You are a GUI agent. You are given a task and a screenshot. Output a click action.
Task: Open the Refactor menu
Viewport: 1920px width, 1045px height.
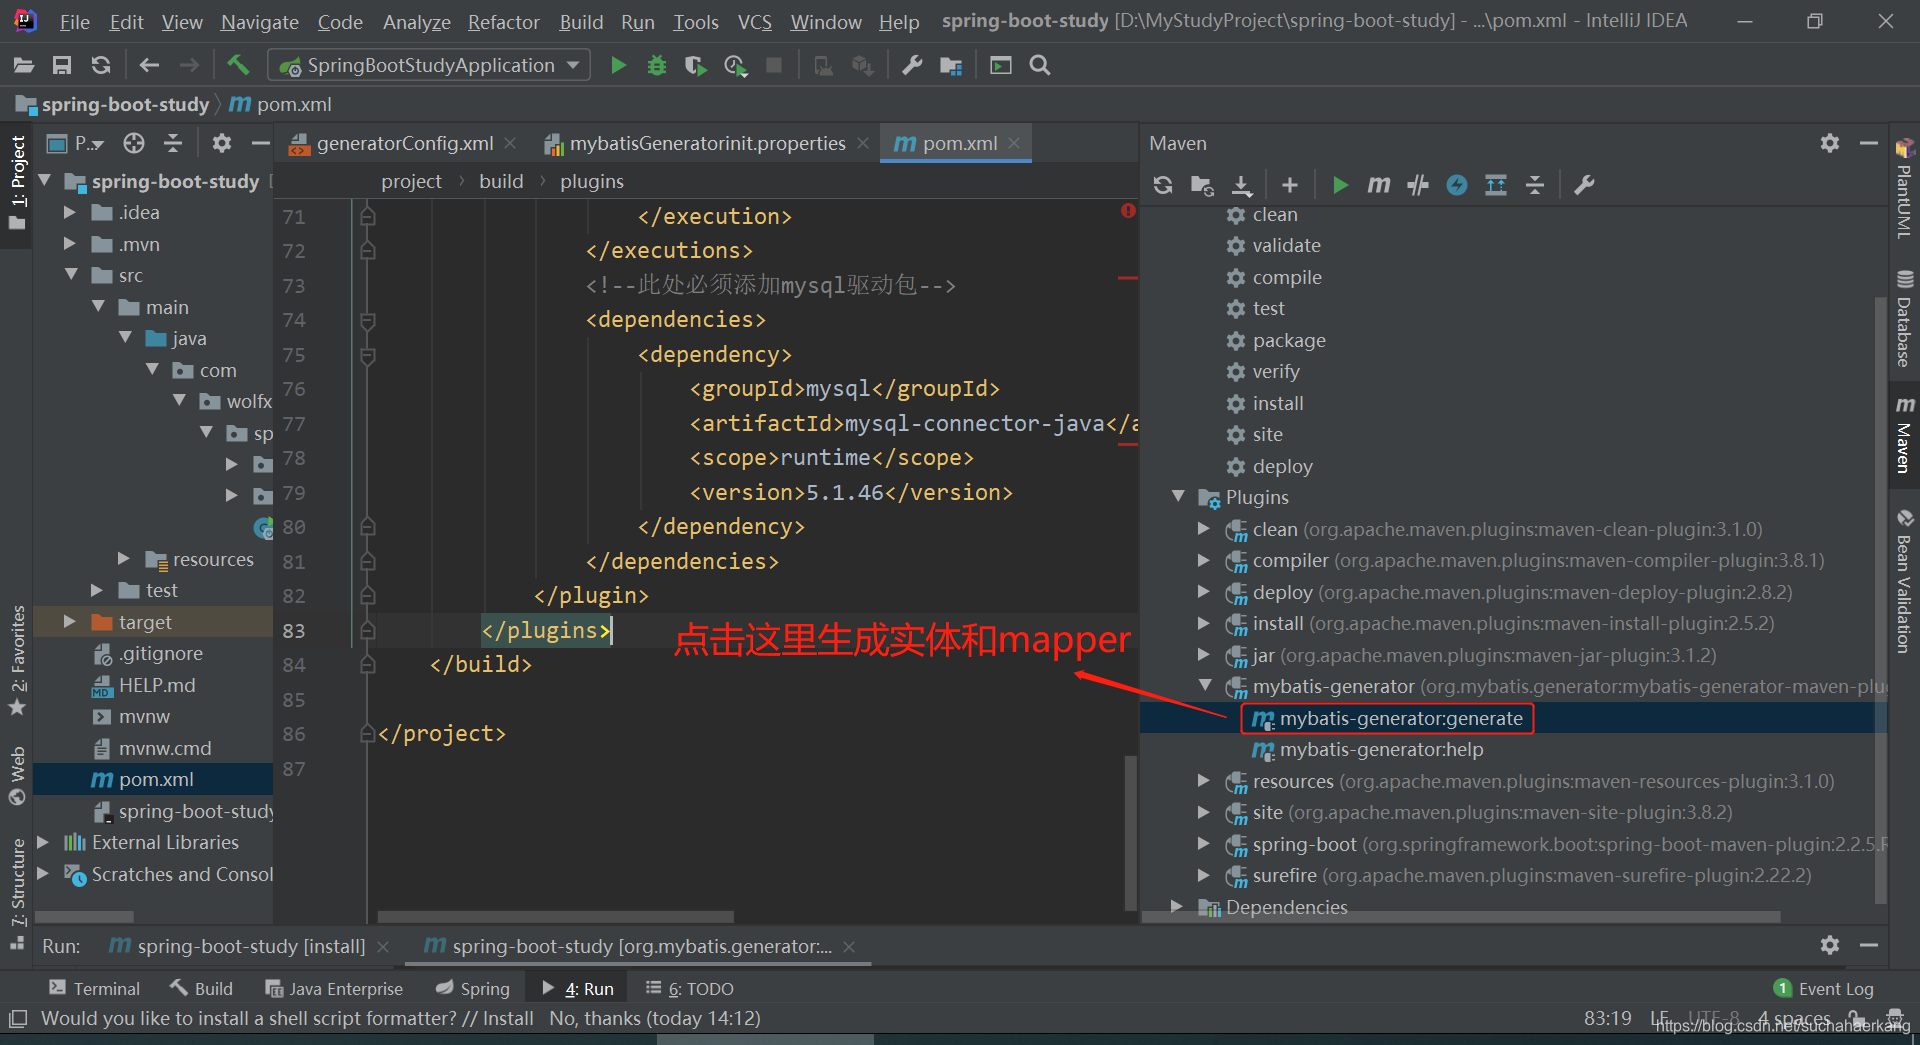[x=503, y=21]
